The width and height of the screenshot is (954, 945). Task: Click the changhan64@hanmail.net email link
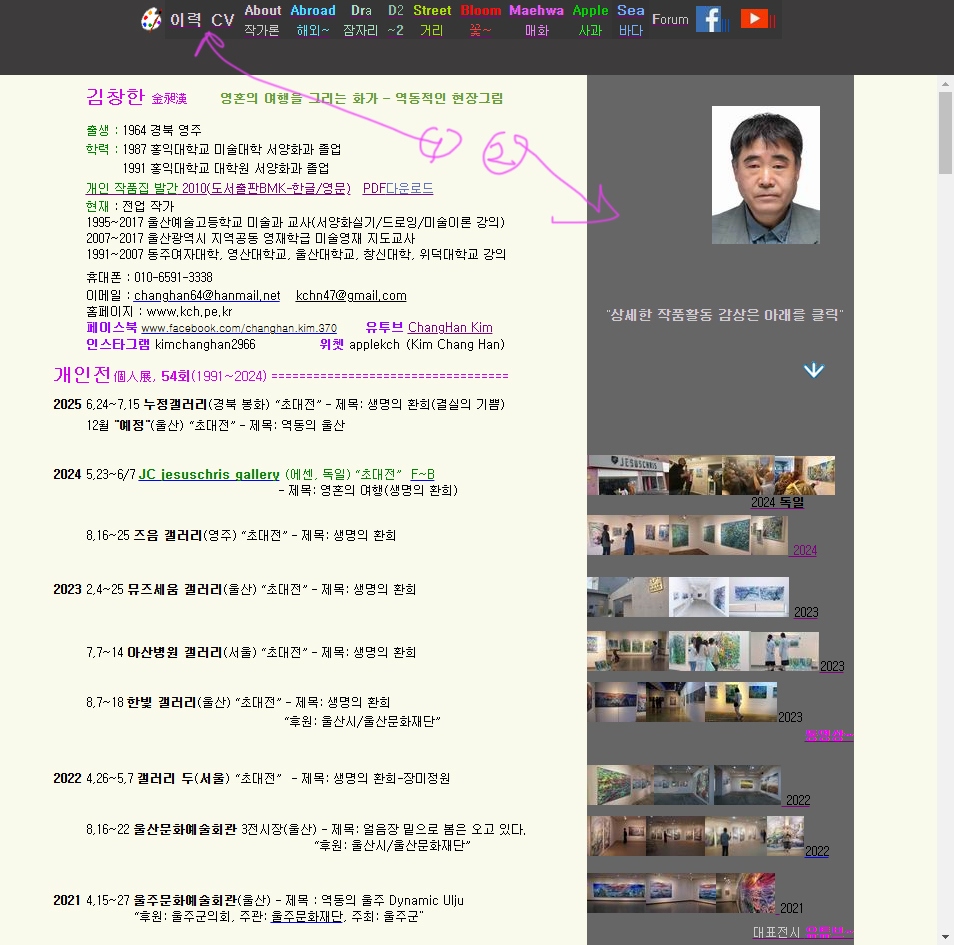(x=207, y=295)
